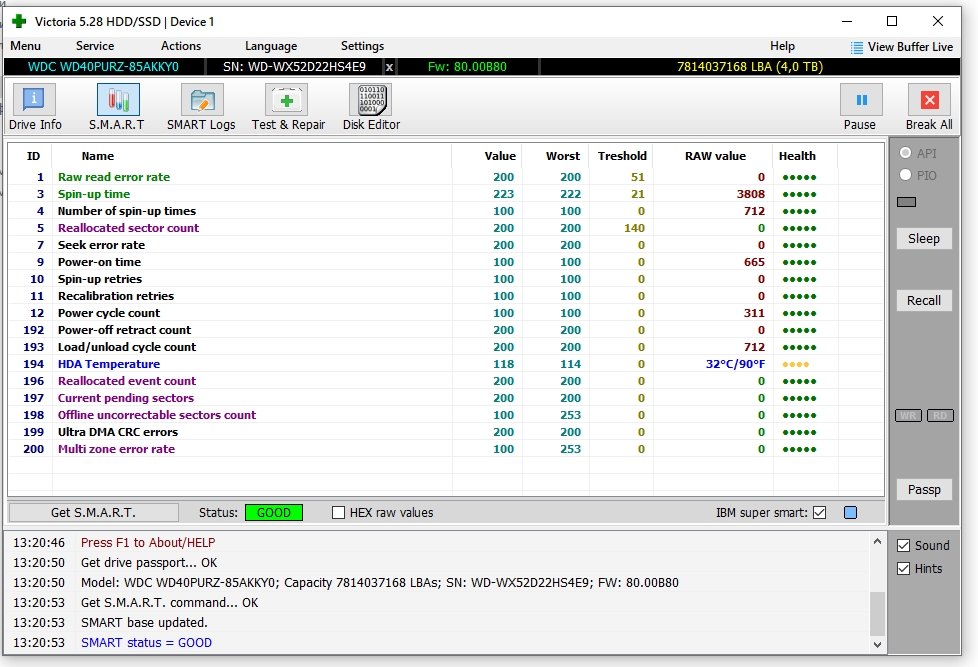Click the Health column header

click(797, 156)
